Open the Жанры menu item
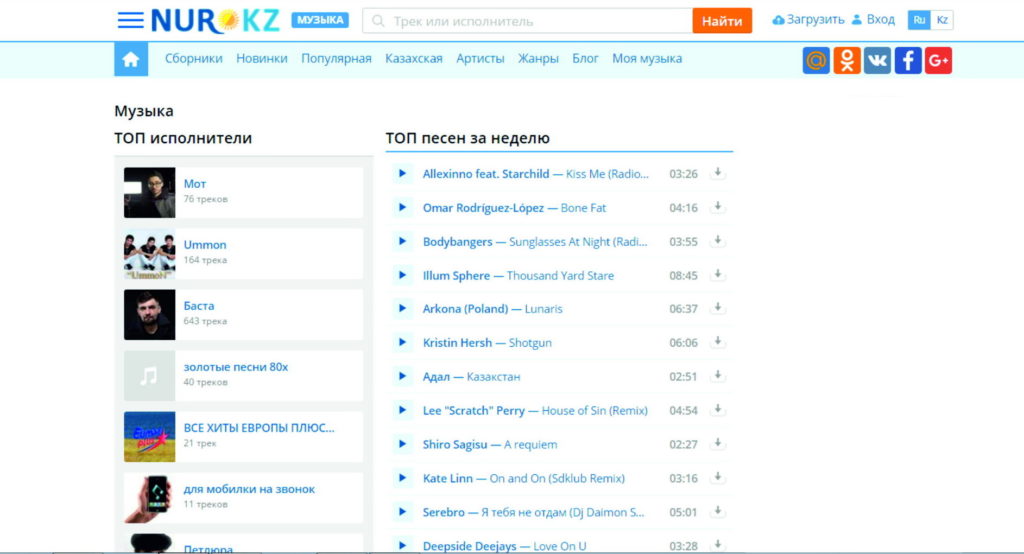 538,59
